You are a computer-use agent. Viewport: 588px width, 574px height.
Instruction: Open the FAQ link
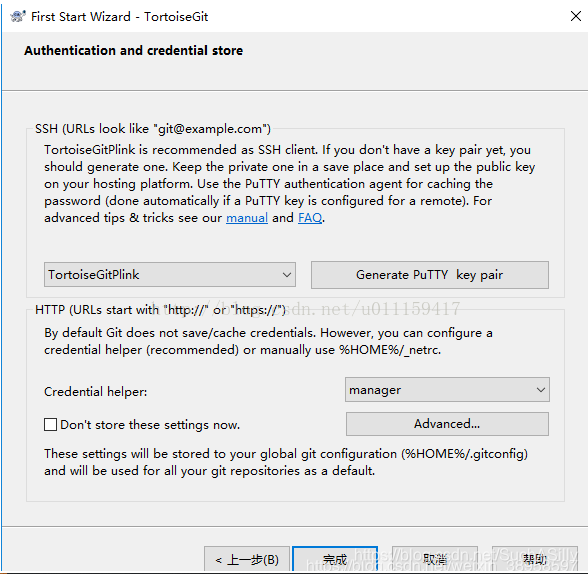coord(310,218)
